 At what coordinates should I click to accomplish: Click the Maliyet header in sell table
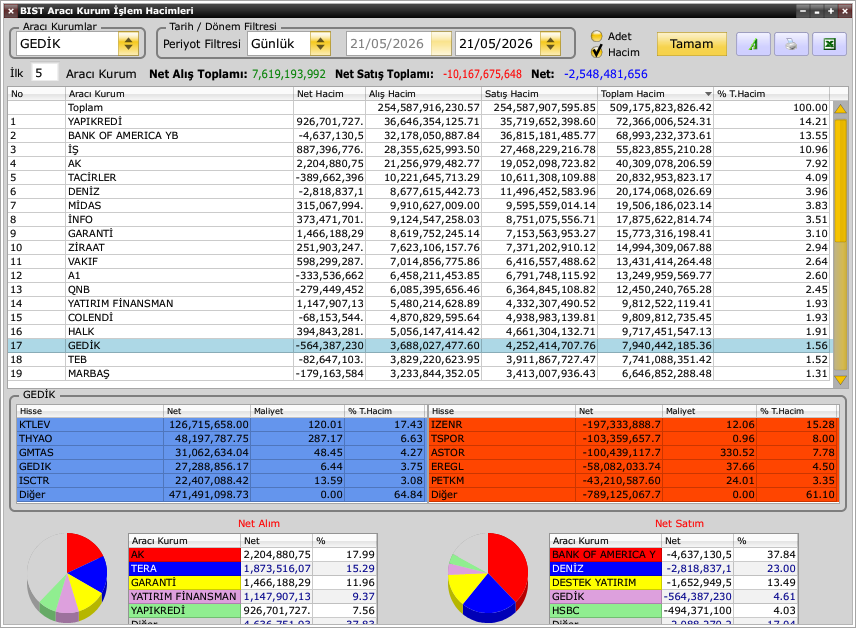[x=708, y=411]
